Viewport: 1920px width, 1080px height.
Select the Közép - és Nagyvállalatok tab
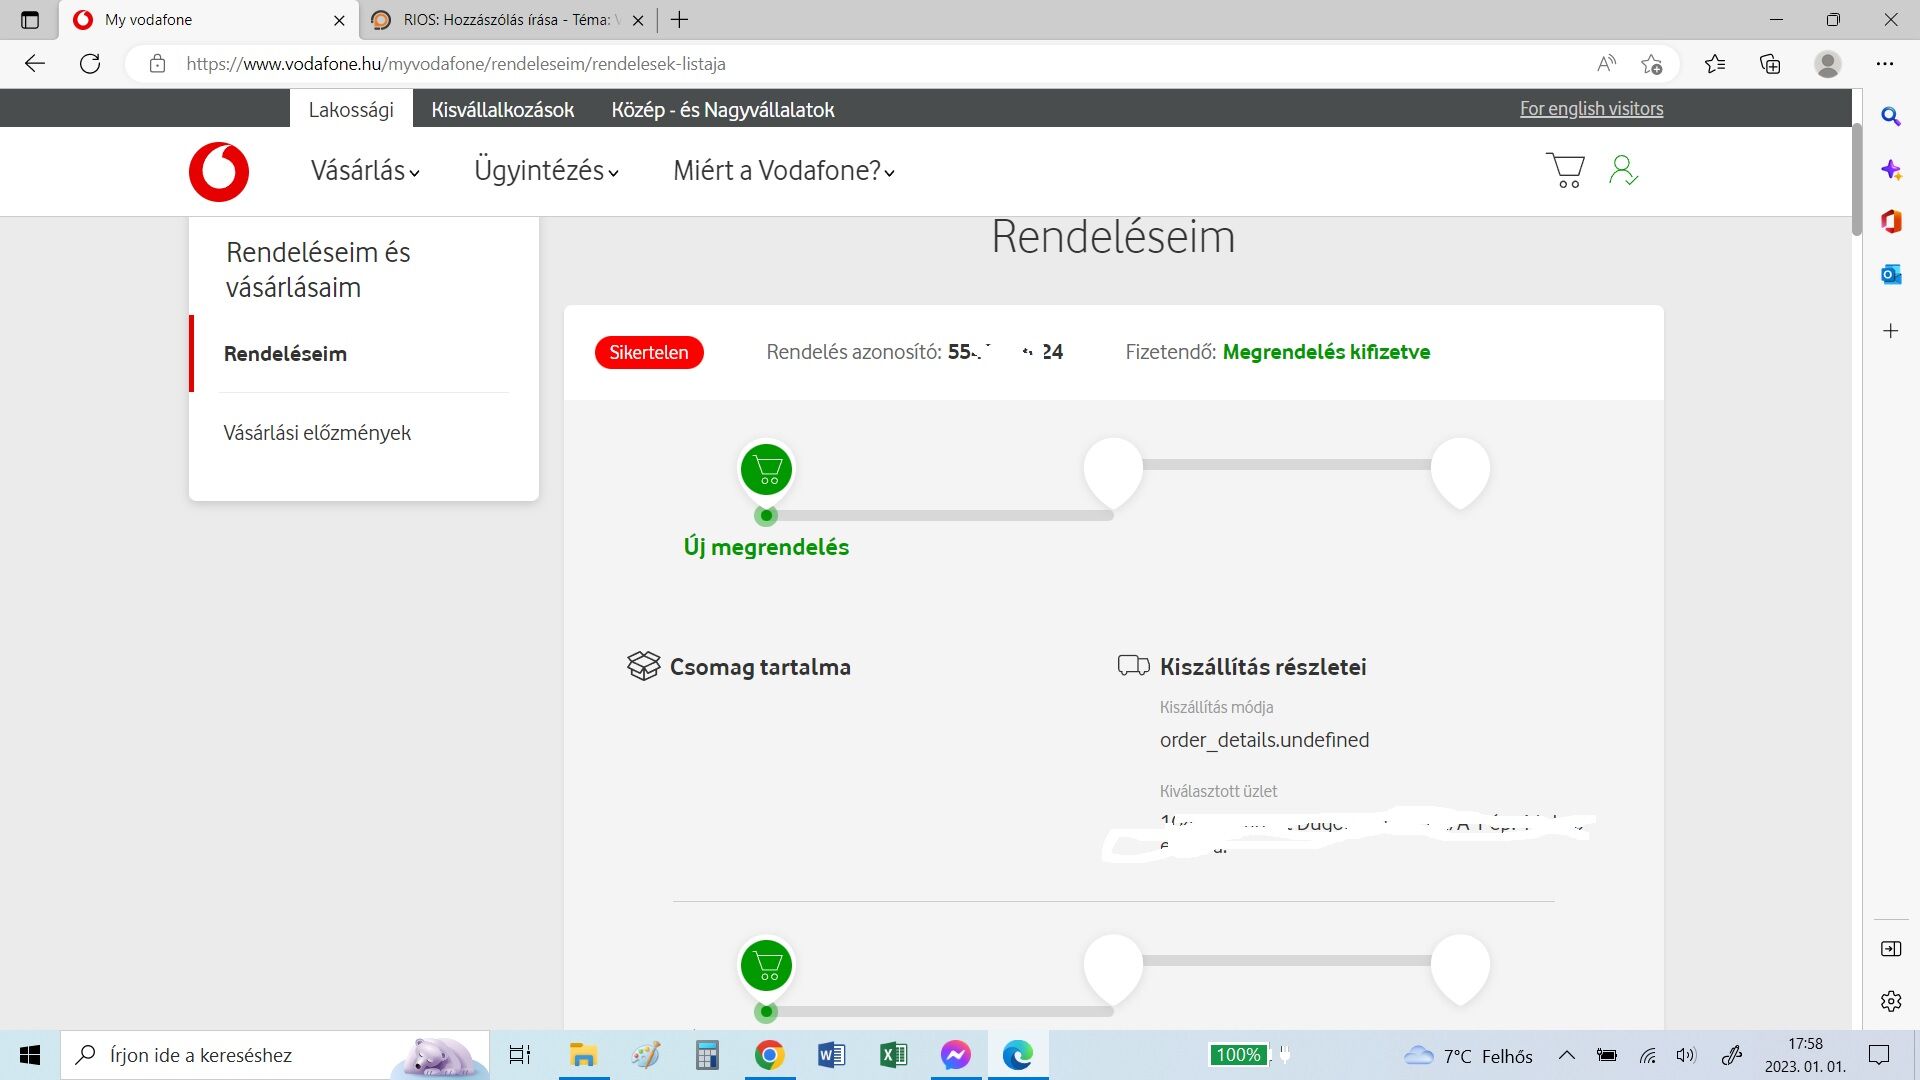click(x=722, y=109)
